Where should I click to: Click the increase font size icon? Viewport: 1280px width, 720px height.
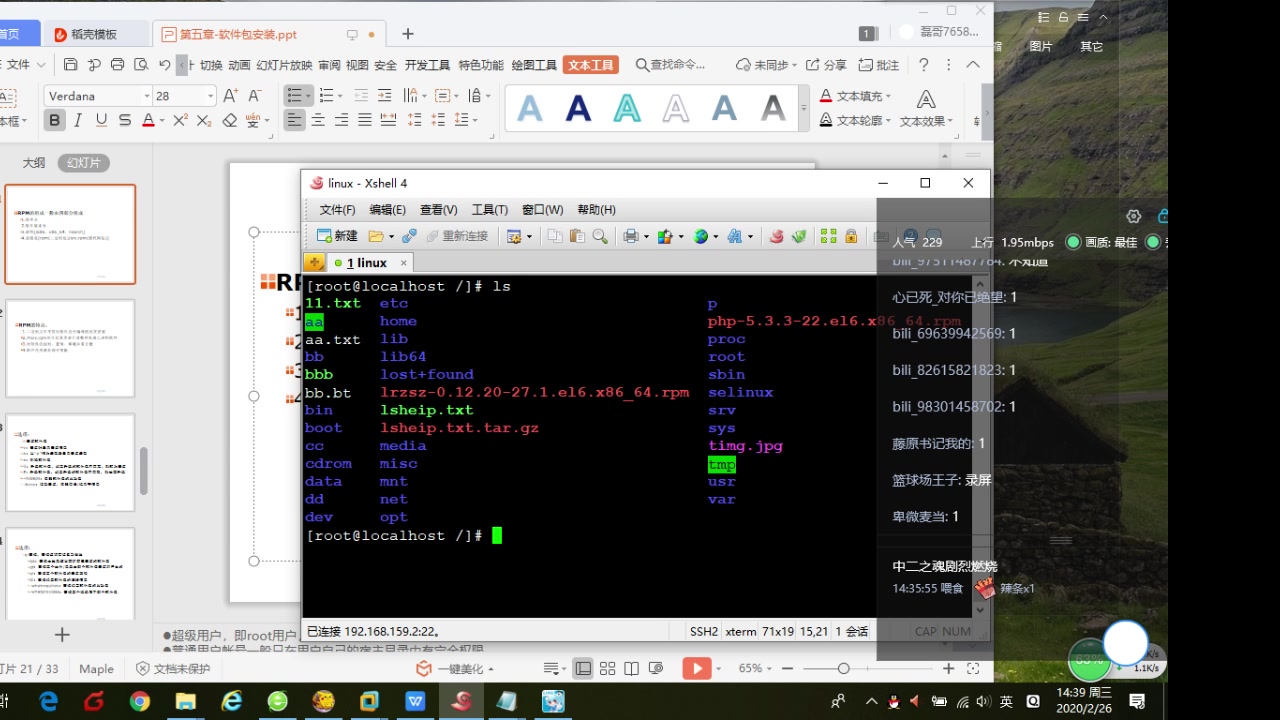pos(230,96)
